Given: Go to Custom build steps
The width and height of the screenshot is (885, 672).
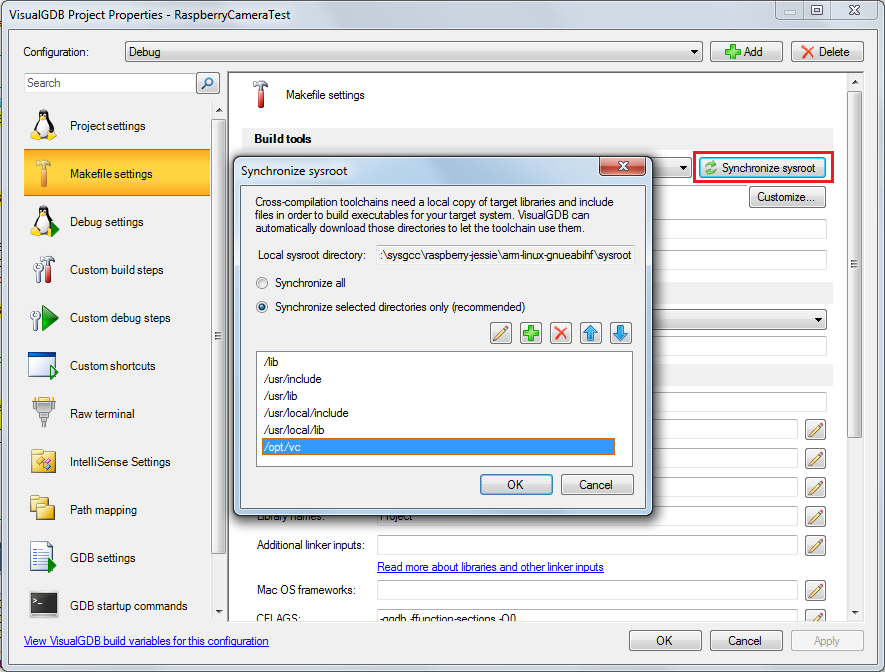Looking at the screenshot, I should 117,269.
